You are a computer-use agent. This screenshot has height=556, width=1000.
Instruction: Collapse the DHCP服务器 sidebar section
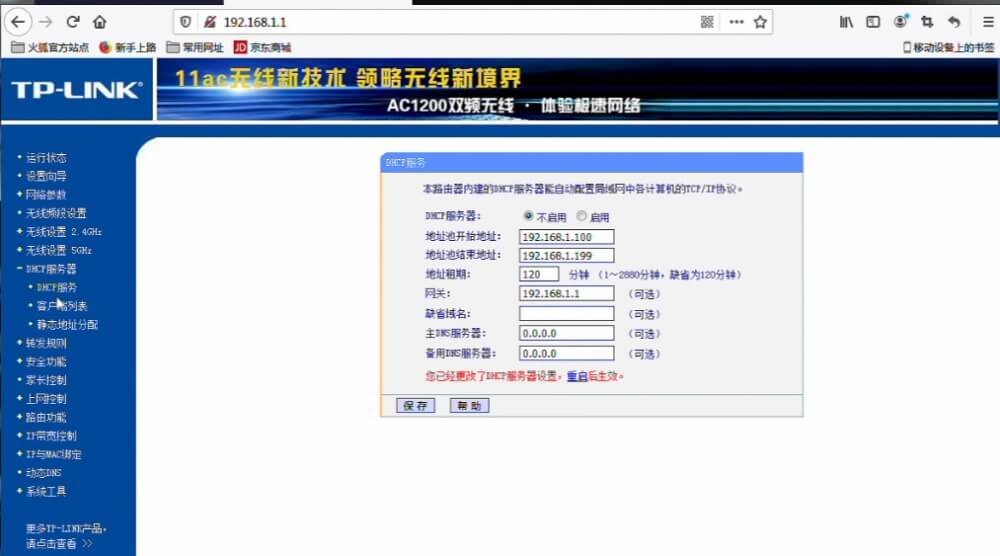click(50, 268)
